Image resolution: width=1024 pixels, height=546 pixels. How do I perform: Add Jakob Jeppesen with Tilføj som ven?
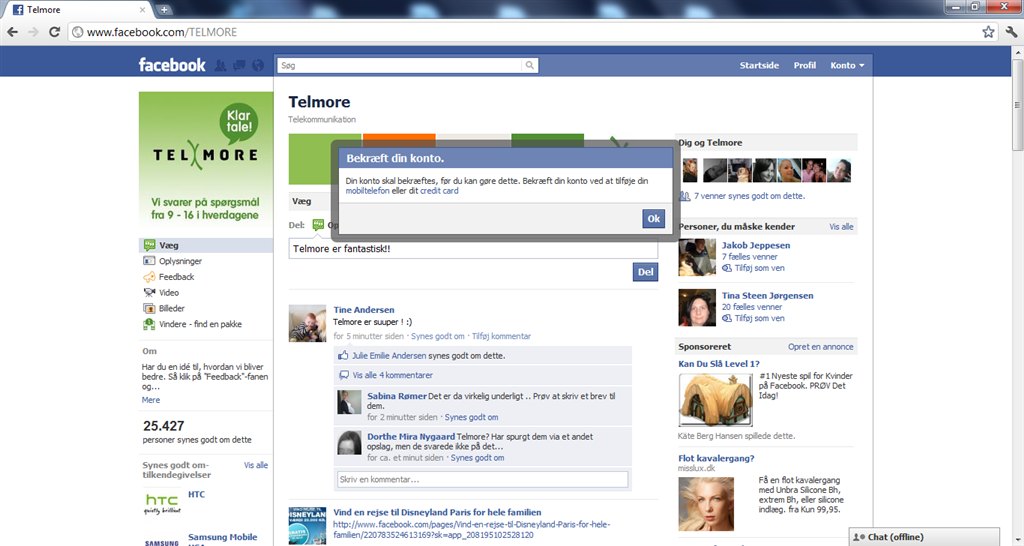click(x=760, y=268)
